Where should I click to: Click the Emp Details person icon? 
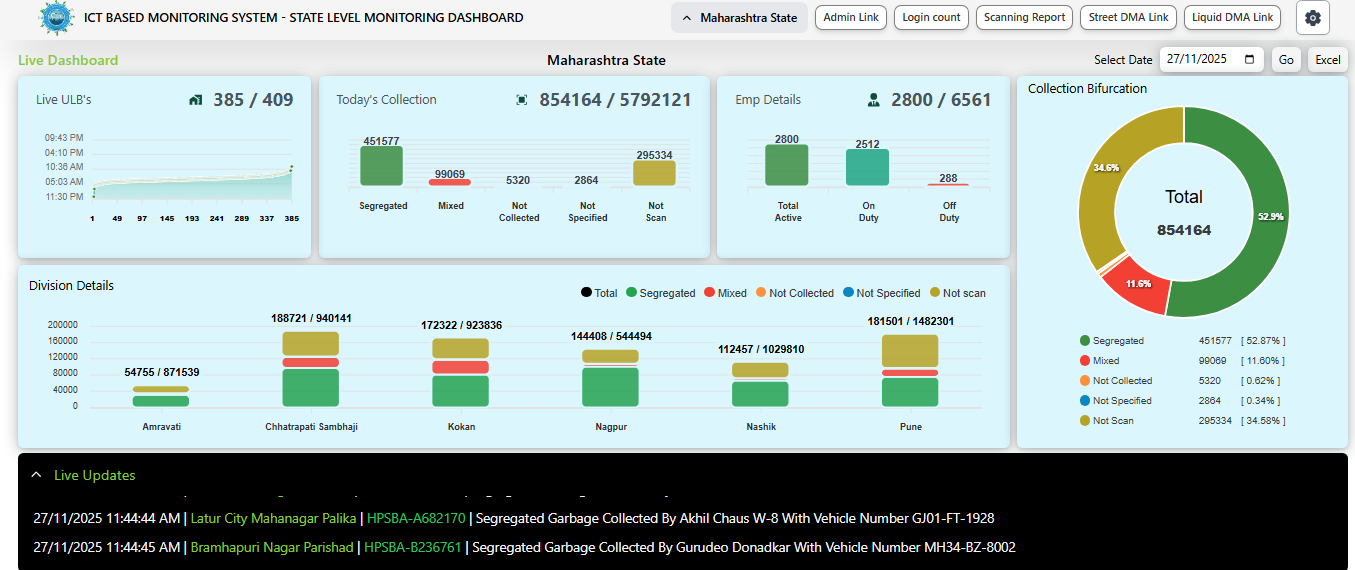[x=873, y=100]
